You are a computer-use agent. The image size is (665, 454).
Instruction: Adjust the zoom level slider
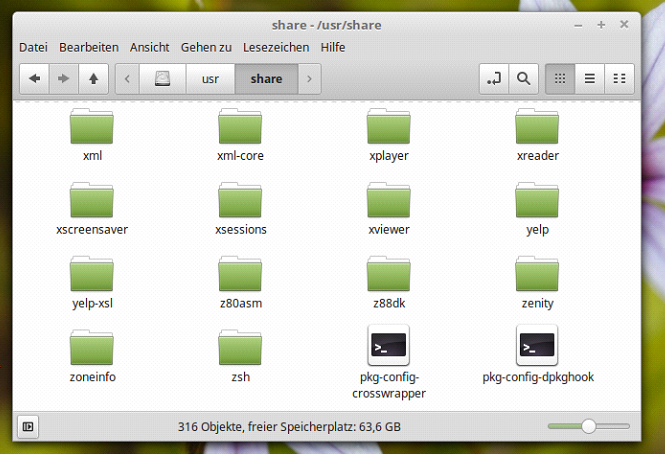589,426
